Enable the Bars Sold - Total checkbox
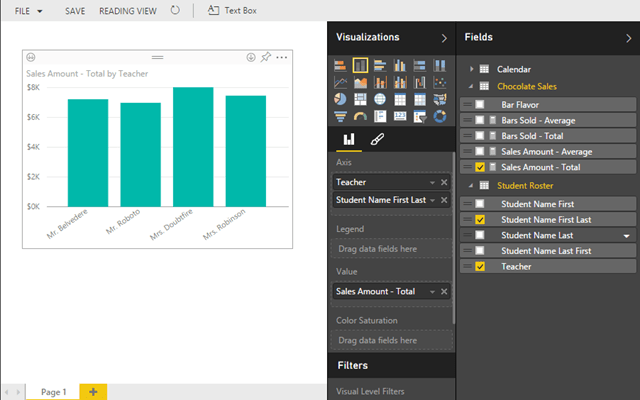The height and width of the screenshot is (400, 640). coord(480,136)
